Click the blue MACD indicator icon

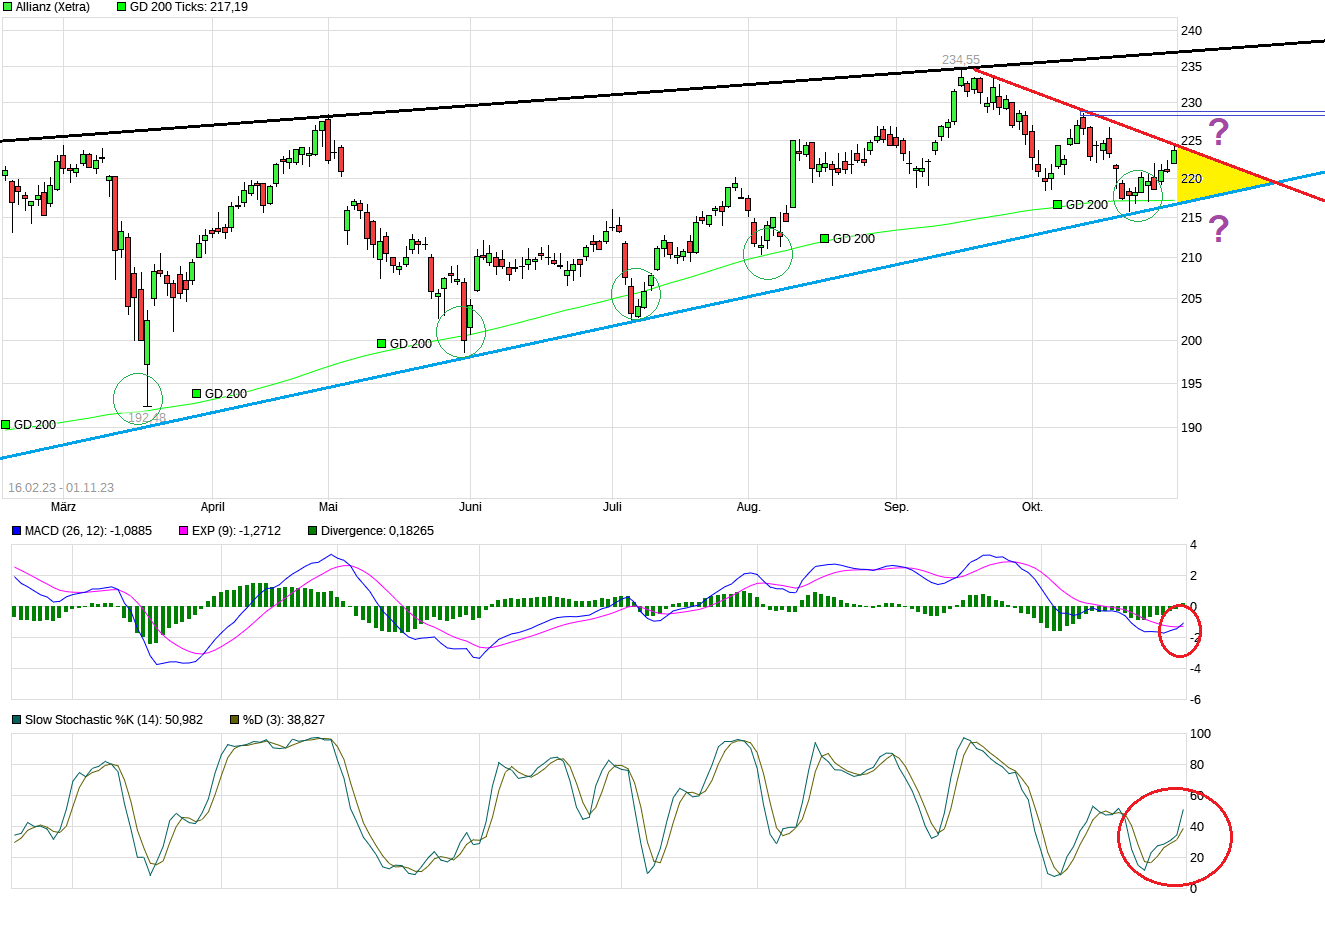[14, 531]
